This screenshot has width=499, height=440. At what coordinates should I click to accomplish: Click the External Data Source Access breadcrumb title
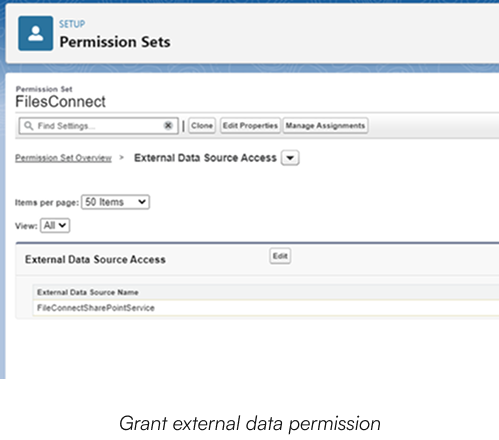click(x=205, y=158)
